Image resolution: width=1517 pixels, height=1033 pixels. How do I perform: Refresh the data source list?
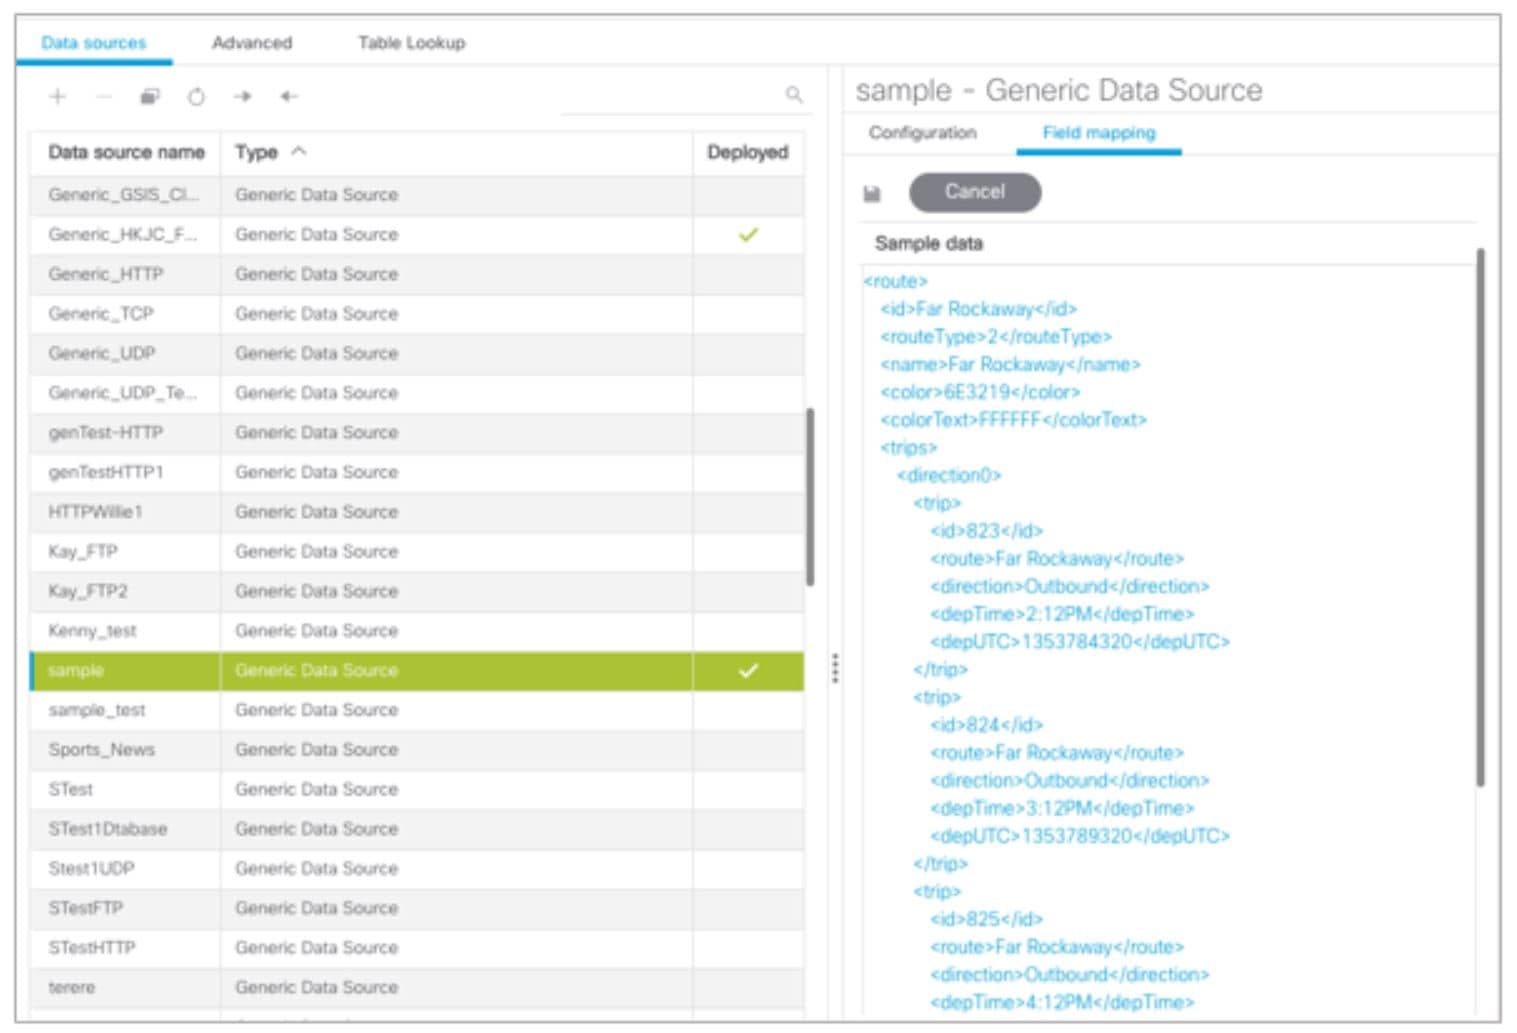click(195, 97)
